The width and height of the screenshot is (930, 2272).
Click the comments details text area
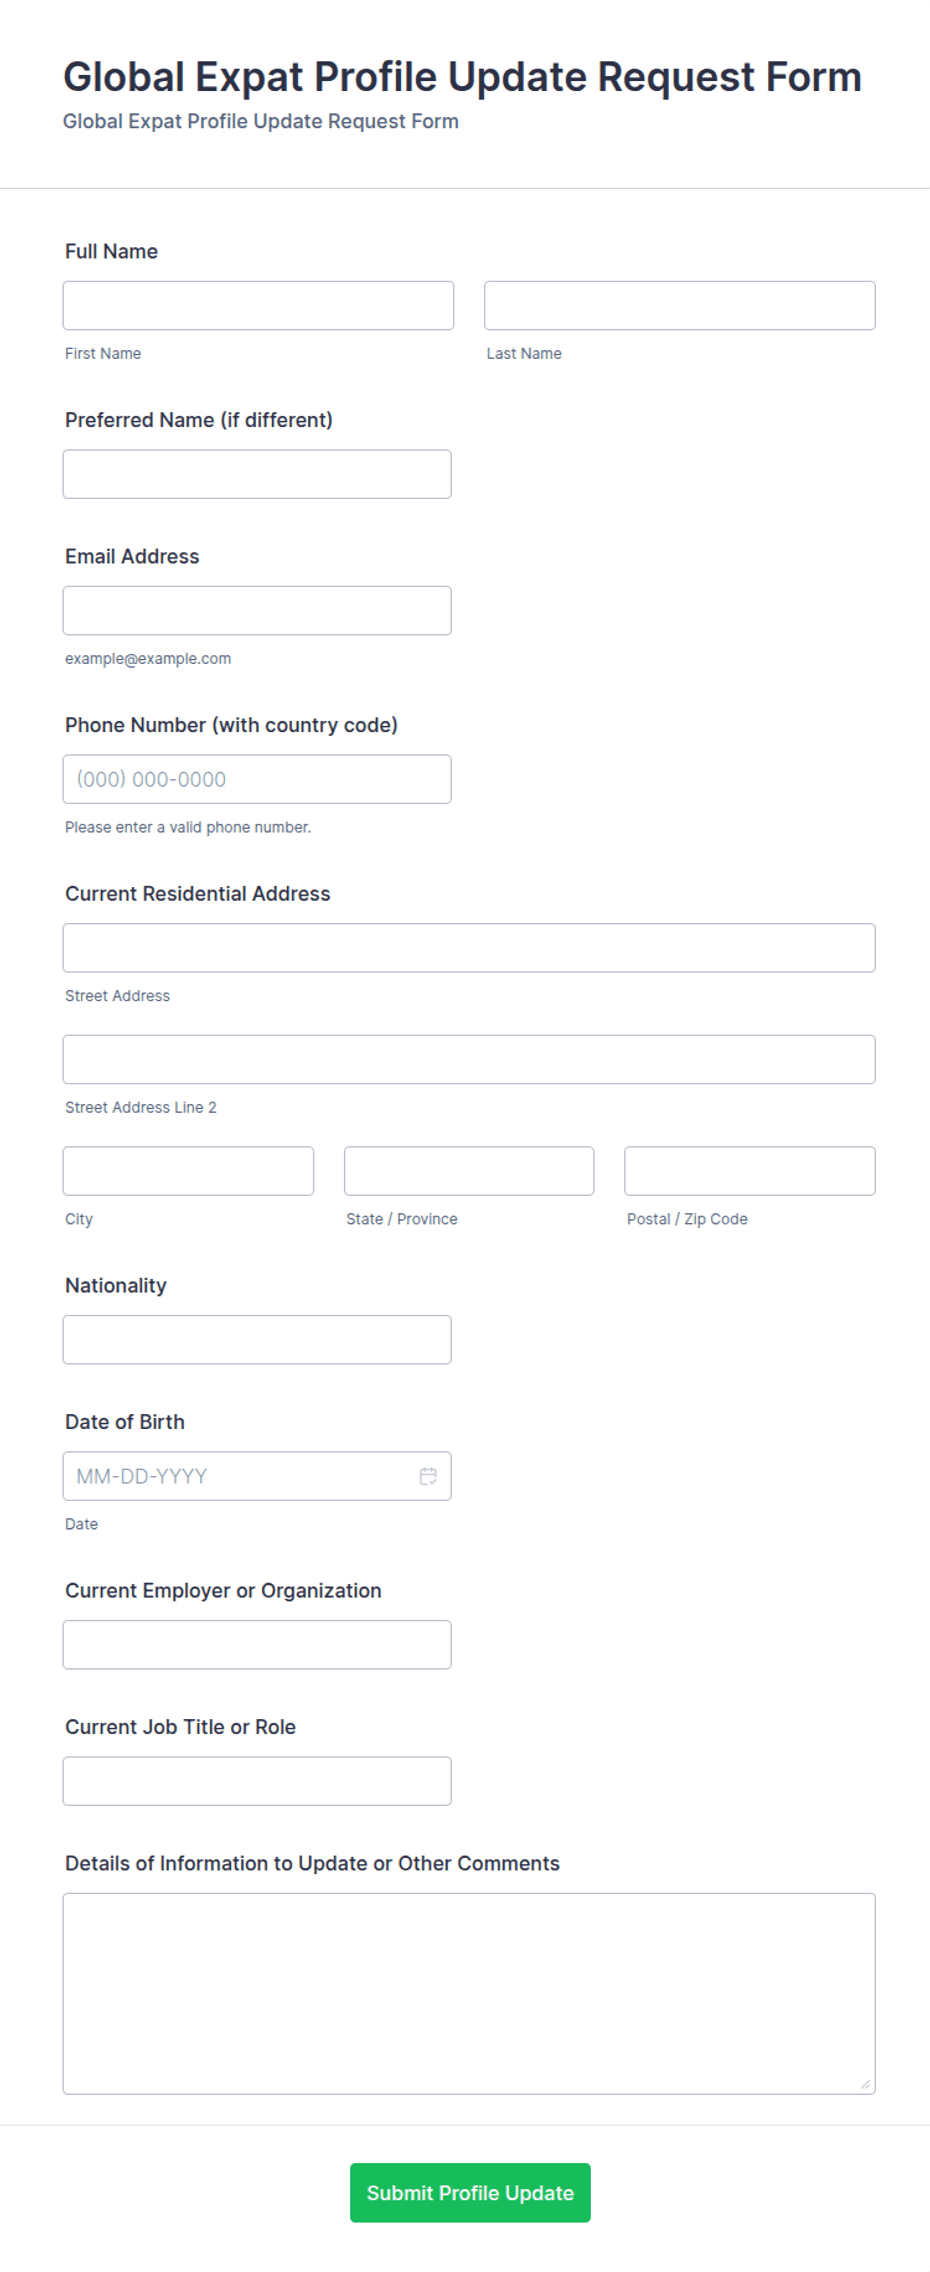469,1994
